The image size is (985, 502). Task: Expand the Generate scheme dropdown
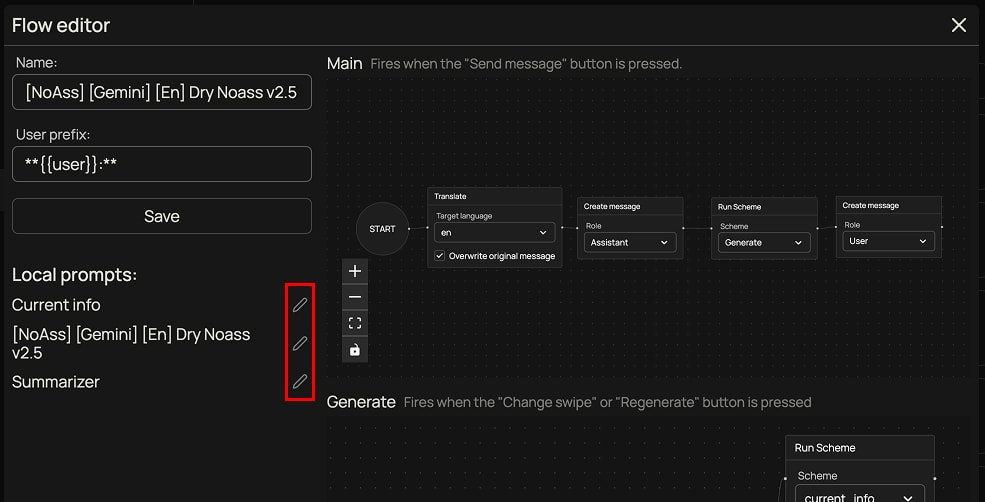[764, 242]
